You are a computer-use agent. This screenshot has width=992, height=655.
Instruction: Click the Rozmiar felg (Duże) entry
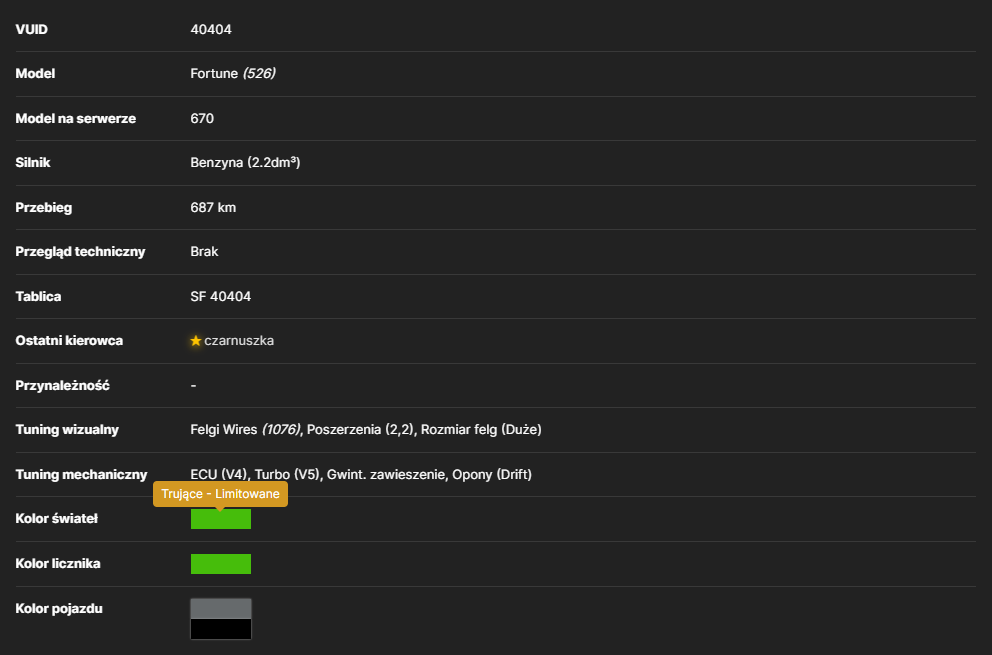(x=481, y=430)
